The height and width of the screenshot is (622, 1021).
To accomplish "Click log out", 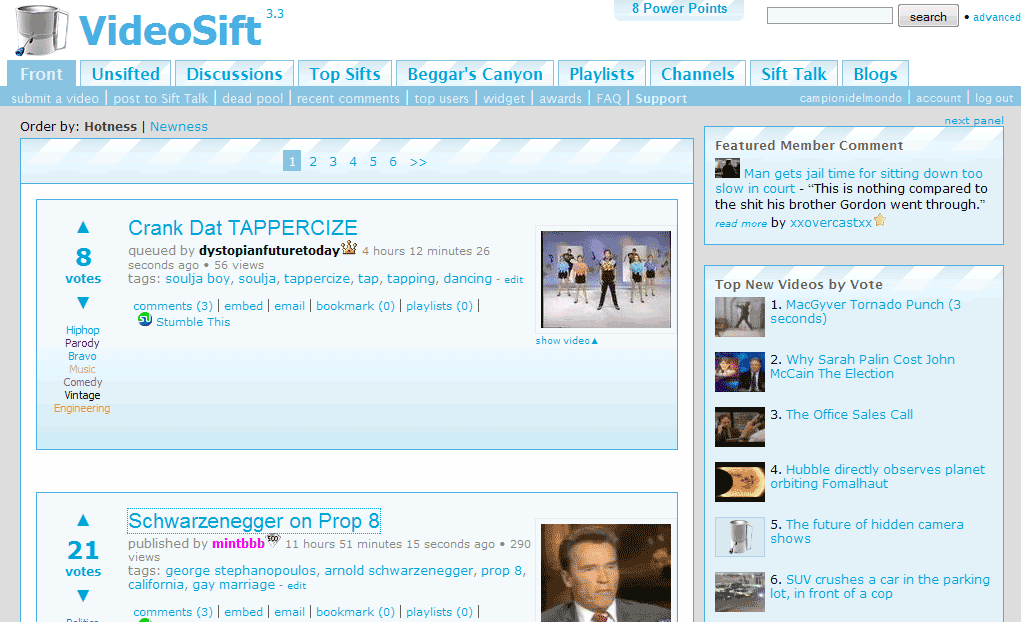I will pyautogui.click(x=994, y=98).
